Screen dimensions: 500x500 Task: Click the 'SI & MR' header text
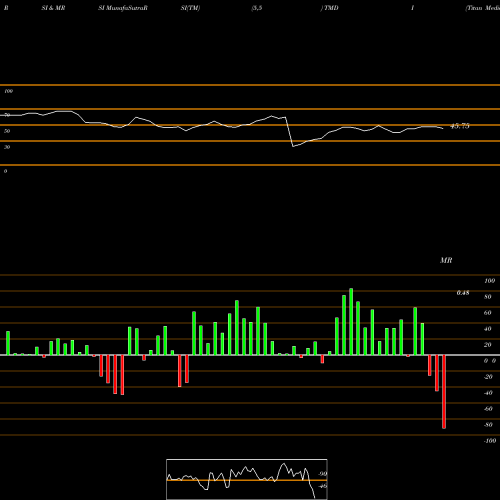53,8
